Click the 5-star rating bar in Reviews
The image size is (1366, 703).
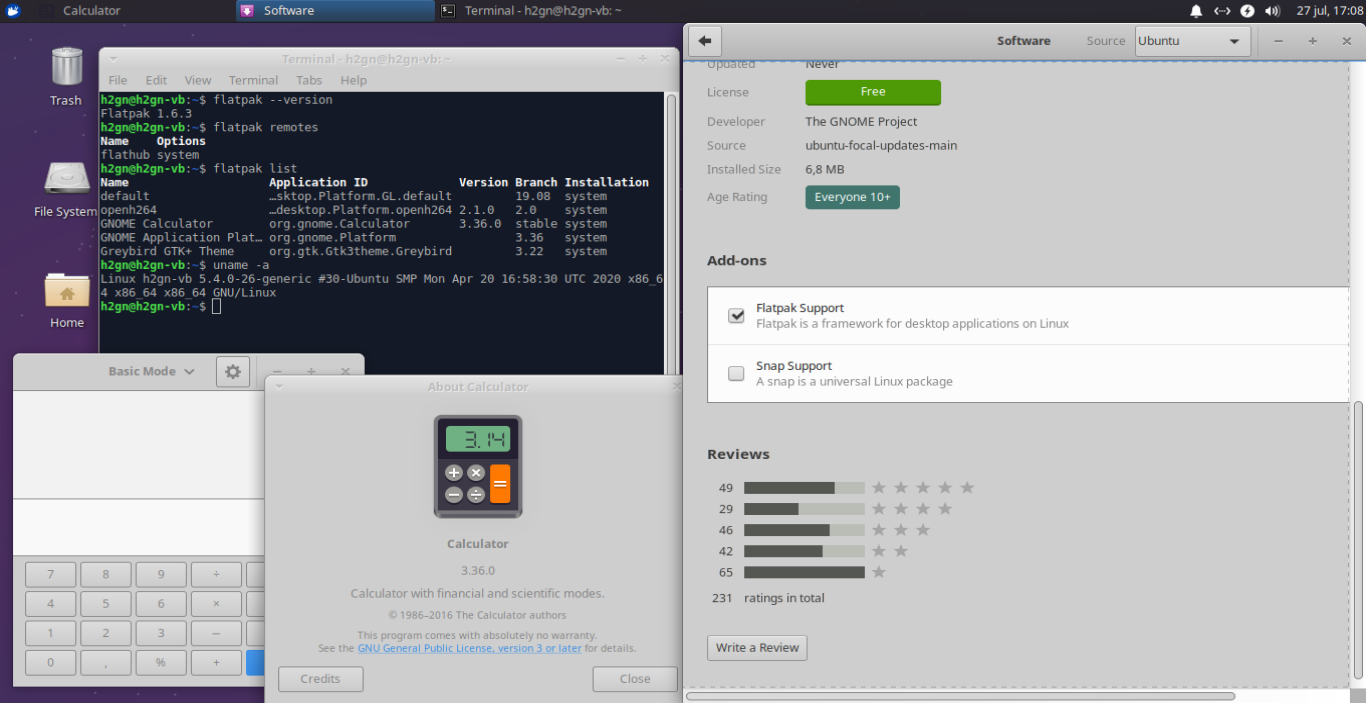click(804, 487)
